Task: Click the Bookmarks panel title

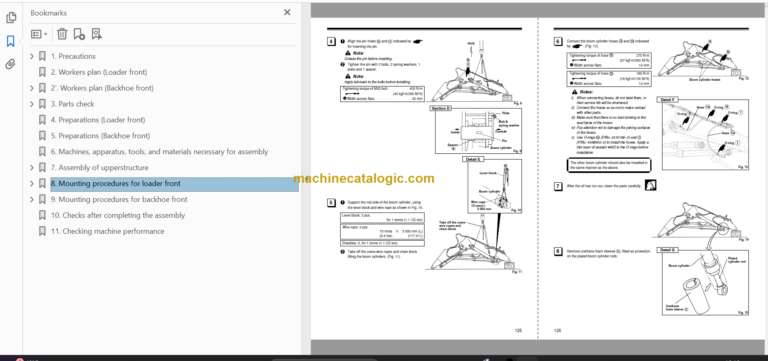Action: 48,13
